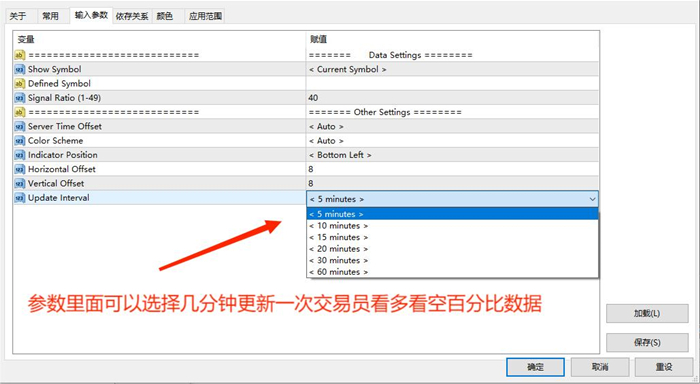
Task: Select the Indicator Position label
Action: (62, 155)
